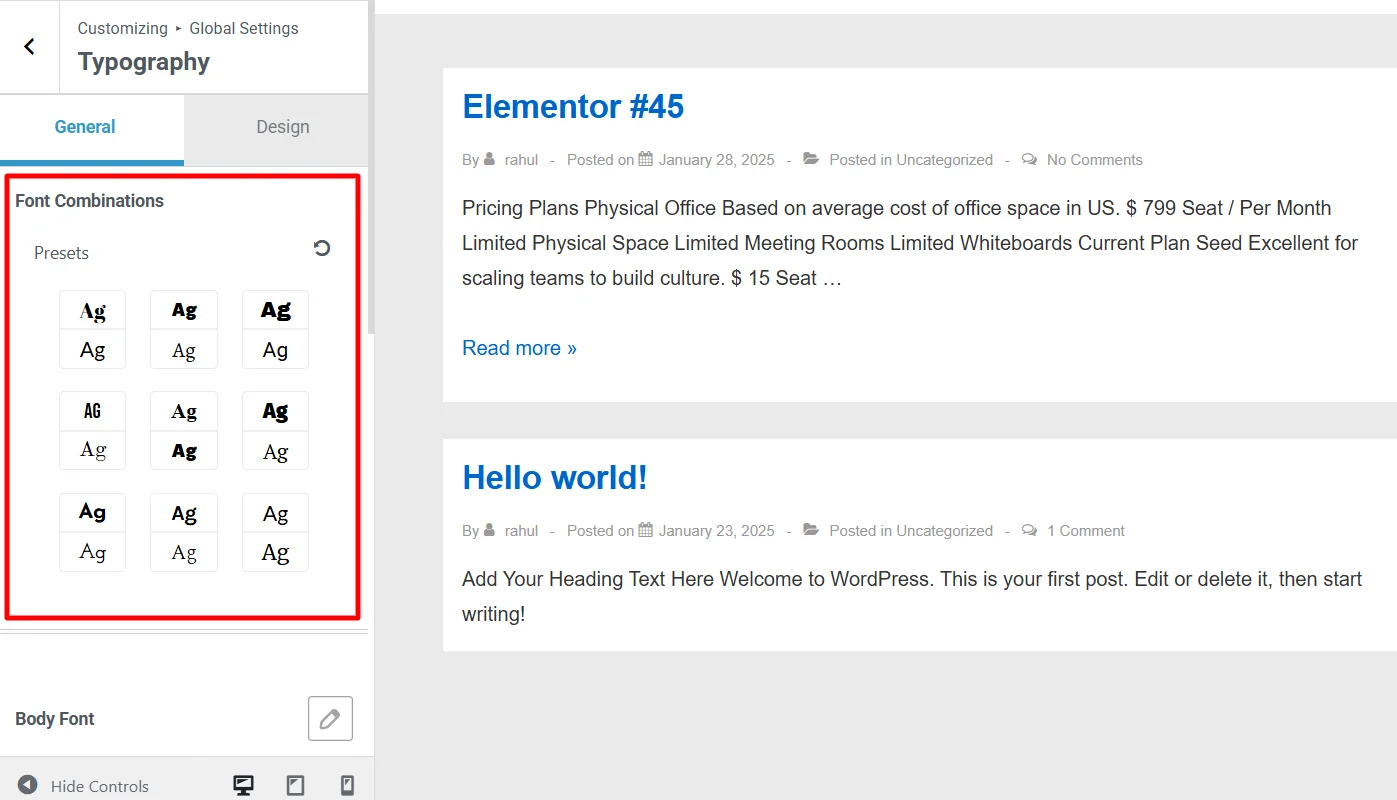Select first font preset in bottom row
The height and width of the screenshot is (800, 1397).
point(93,532)
